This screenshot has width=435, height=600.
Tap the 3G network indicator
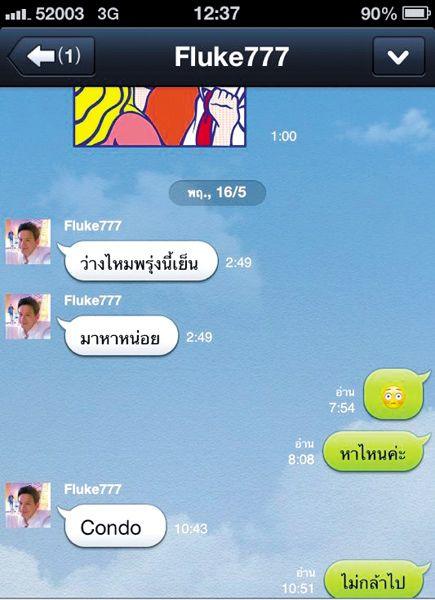click(x=108, y=14)
